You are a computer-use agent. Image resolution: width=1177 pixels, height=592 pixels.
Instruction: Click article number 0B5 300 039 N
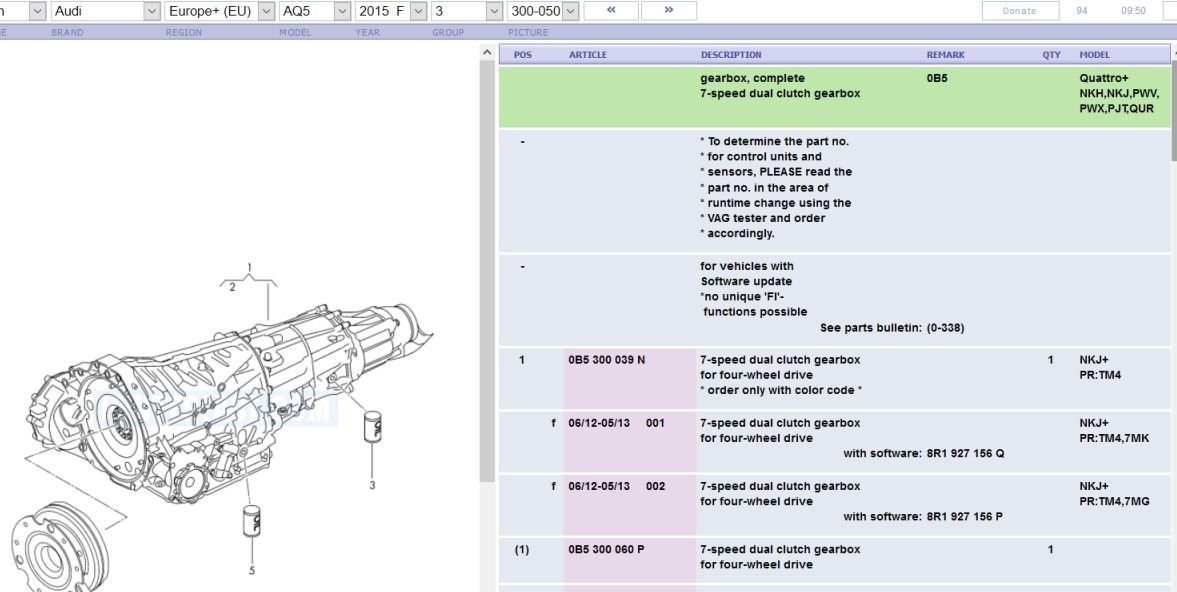pos(607,359)
